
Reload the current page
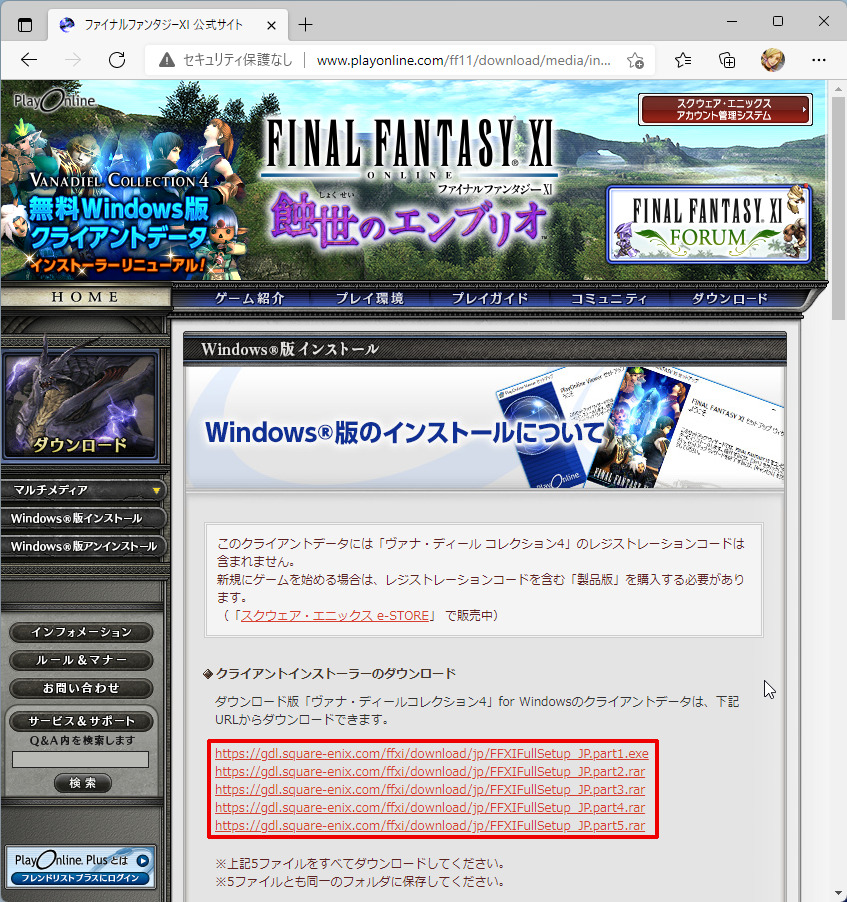[x=117, y=60]
